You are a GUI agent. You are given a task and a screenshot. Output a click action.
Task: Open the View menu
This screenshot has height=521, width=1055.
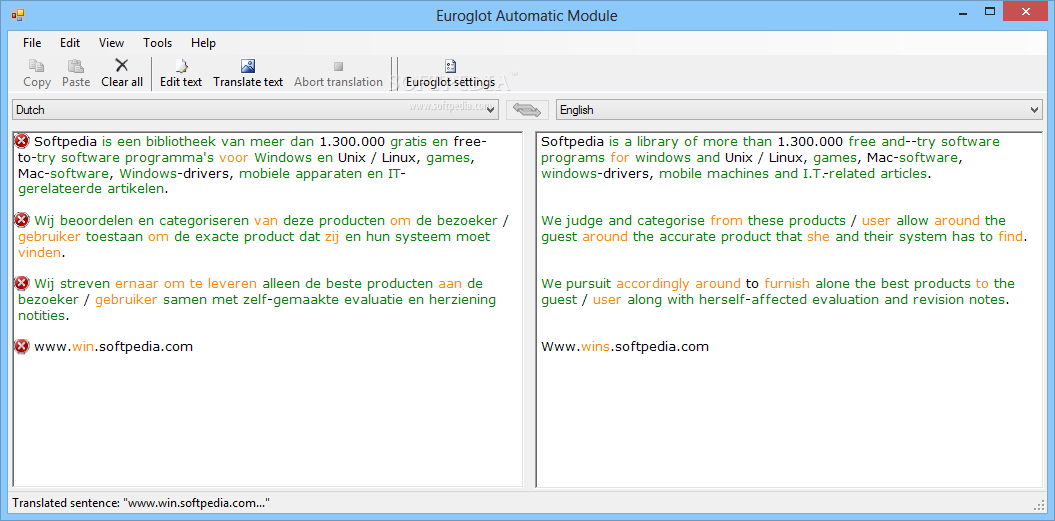(112, 43)
